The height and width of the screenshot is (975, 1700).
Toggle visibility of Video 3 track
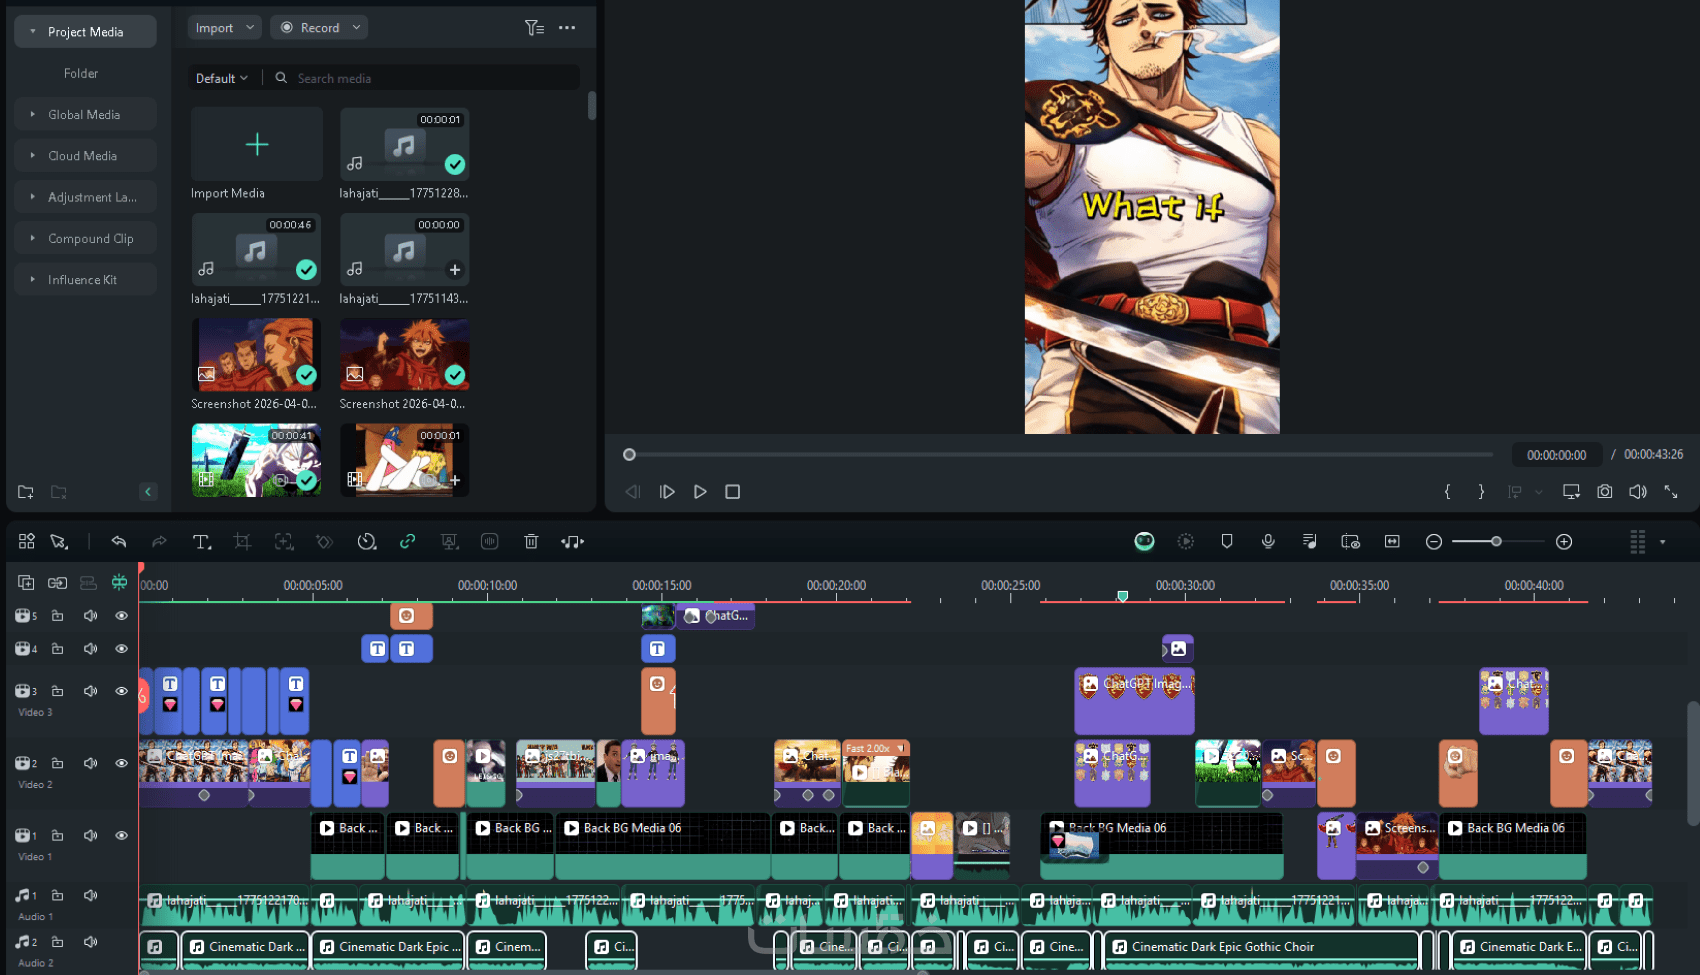(122, 691)
